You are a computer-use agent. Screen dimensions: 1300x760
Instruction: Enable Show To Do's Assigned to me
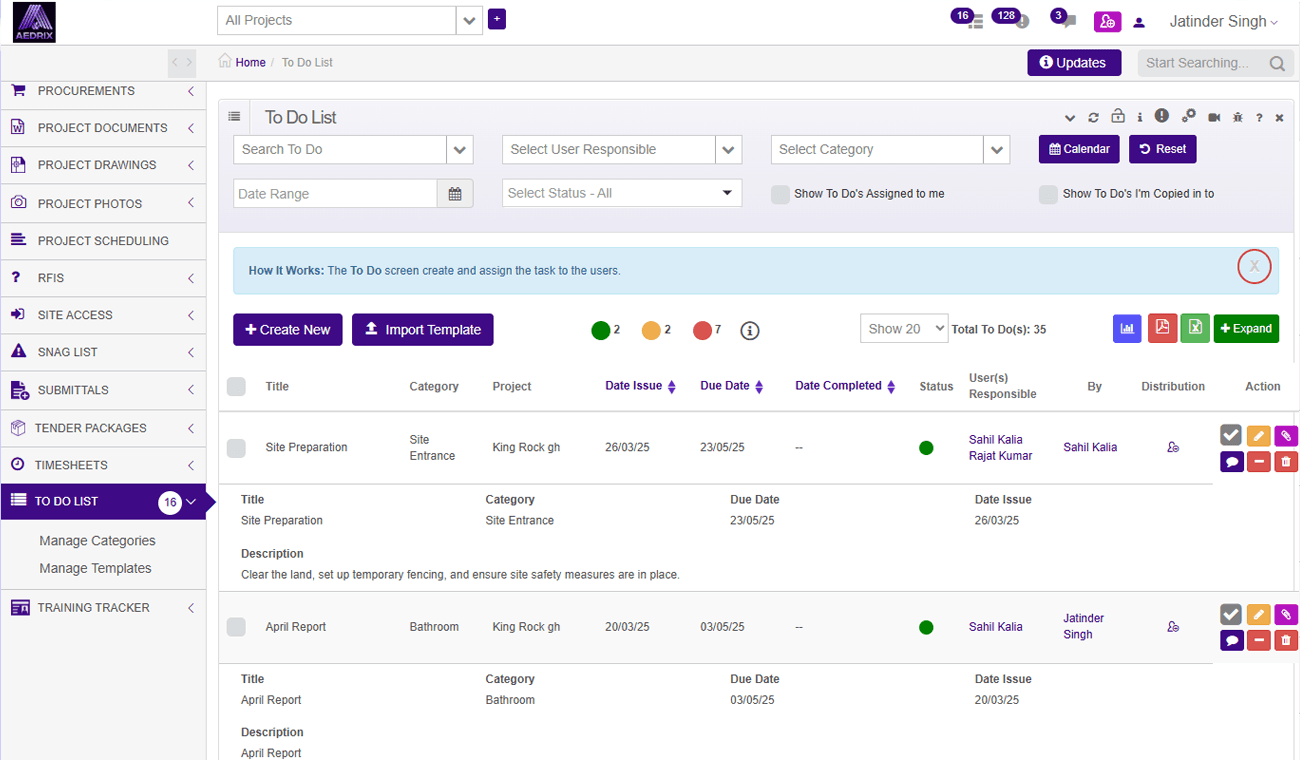click(x=780, y=194)
